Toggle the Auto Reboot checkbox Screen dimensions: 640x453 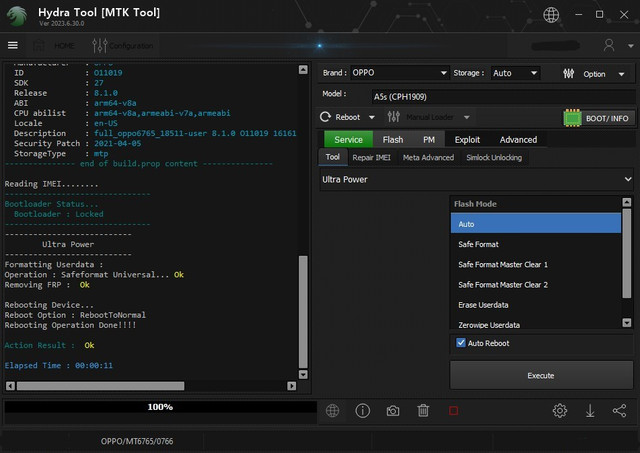tap(461, 343)
